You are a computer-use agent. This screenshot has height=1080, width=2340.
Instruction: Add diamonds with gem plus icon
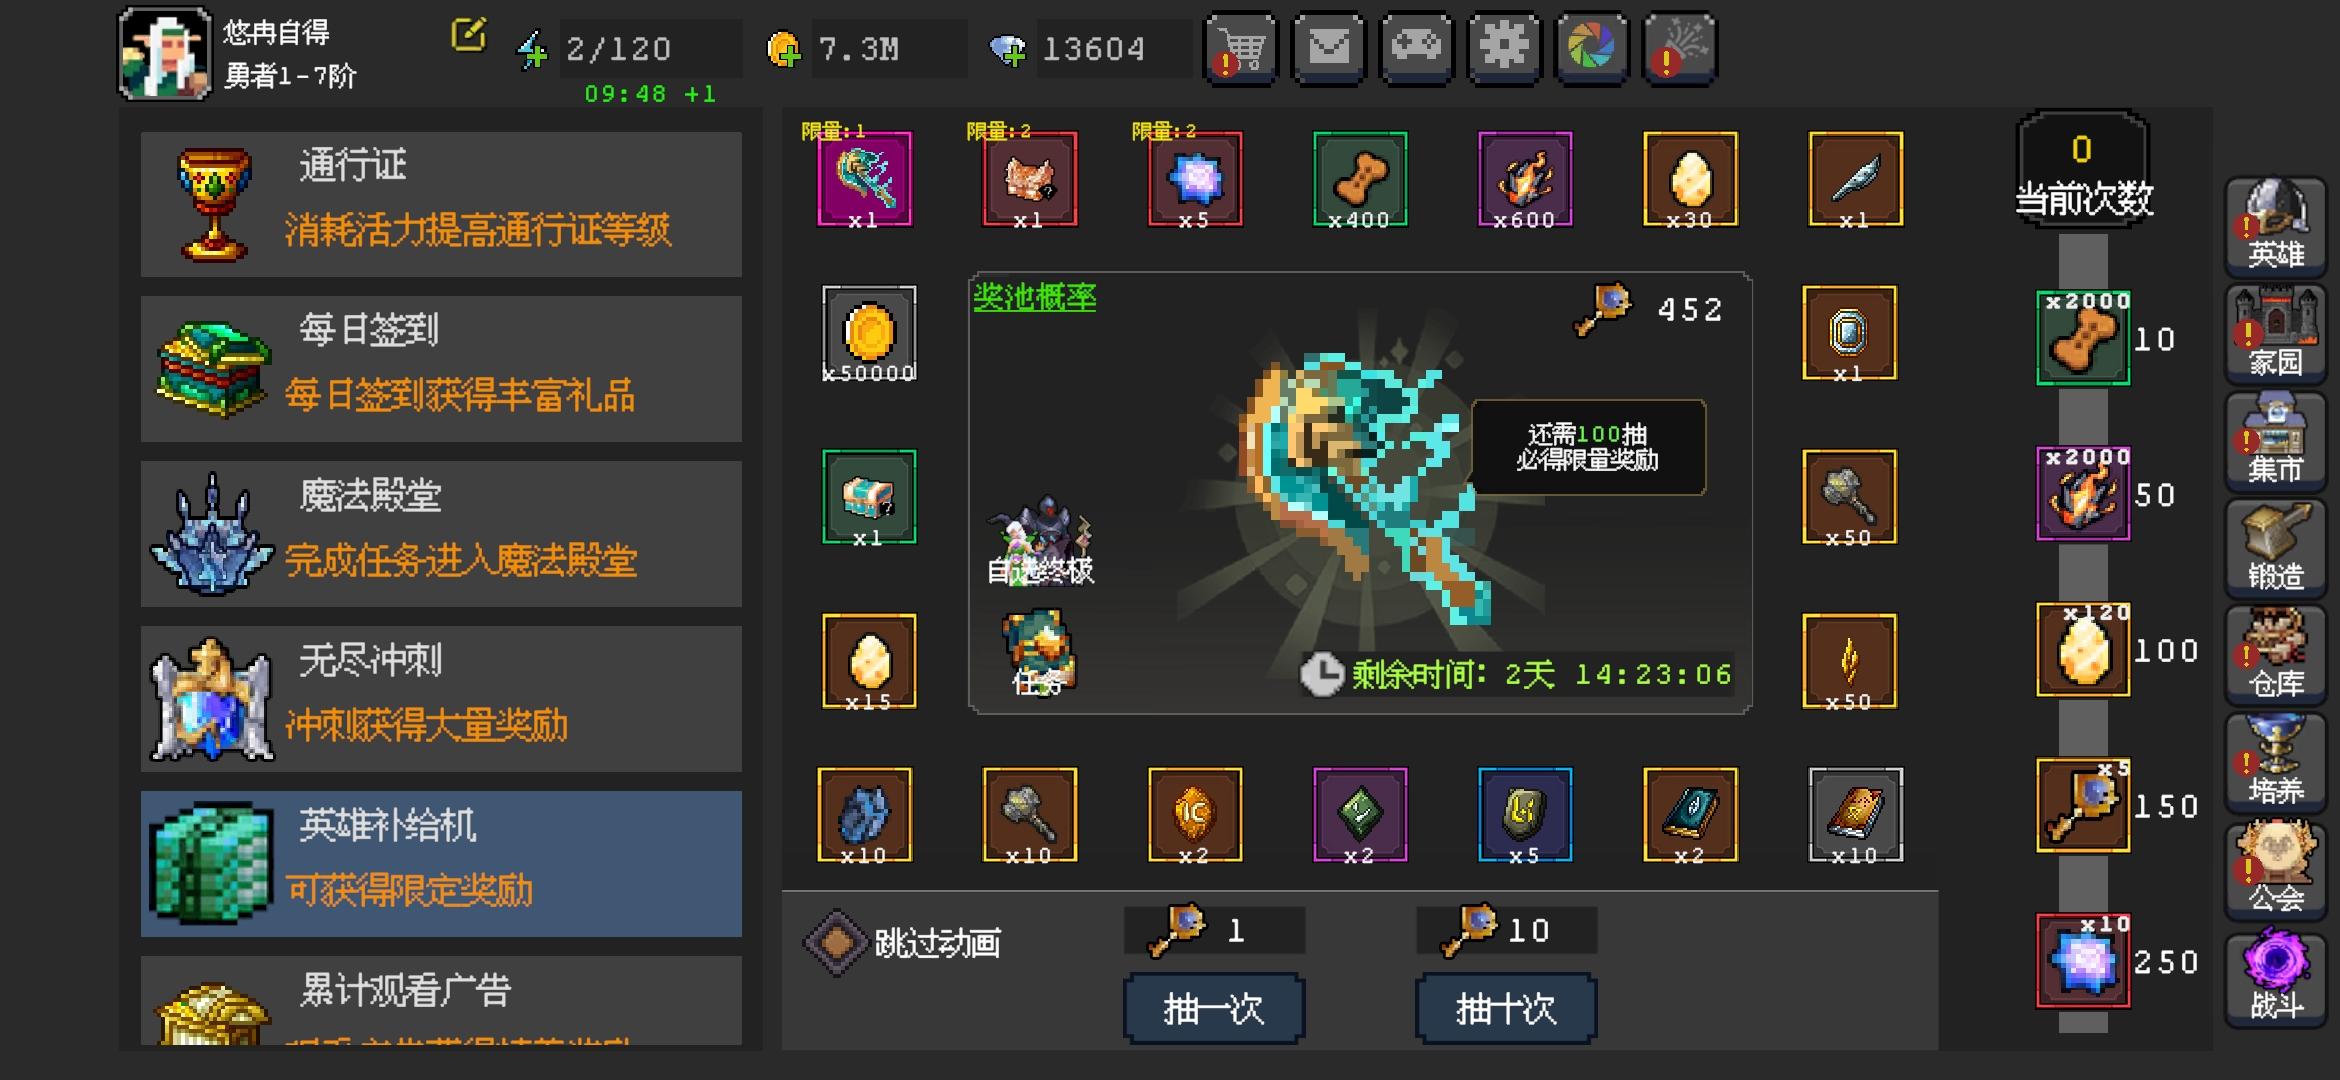click(x=1008, y=50)
